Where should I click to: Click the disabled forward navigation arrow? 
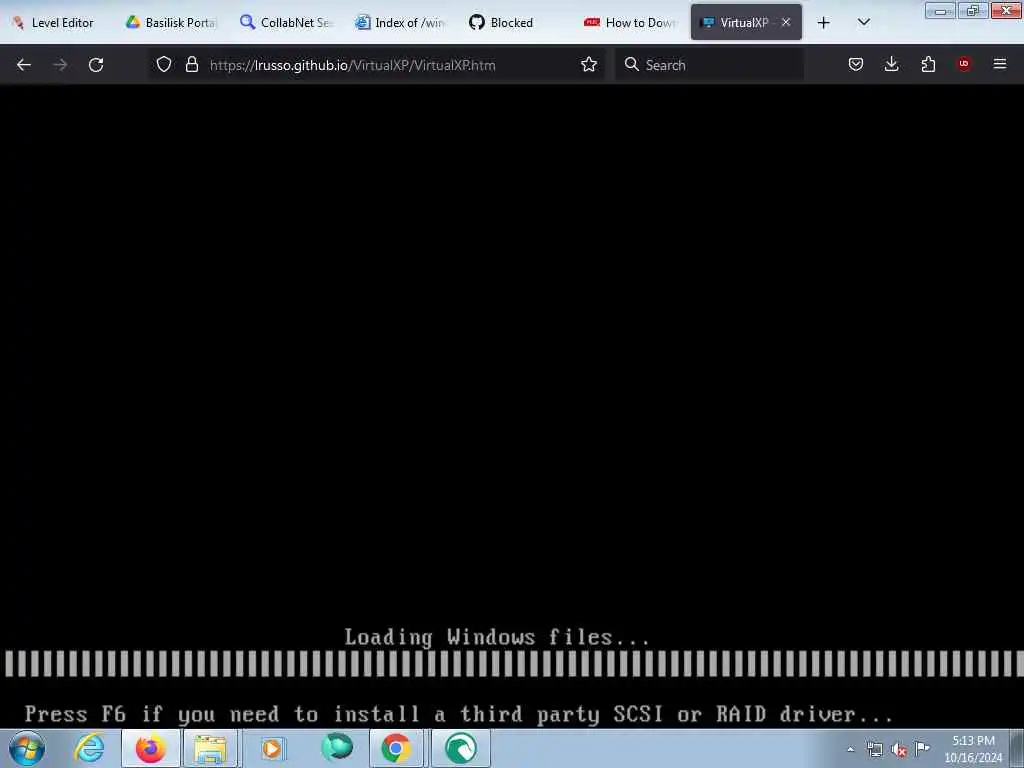pos(60,65)
